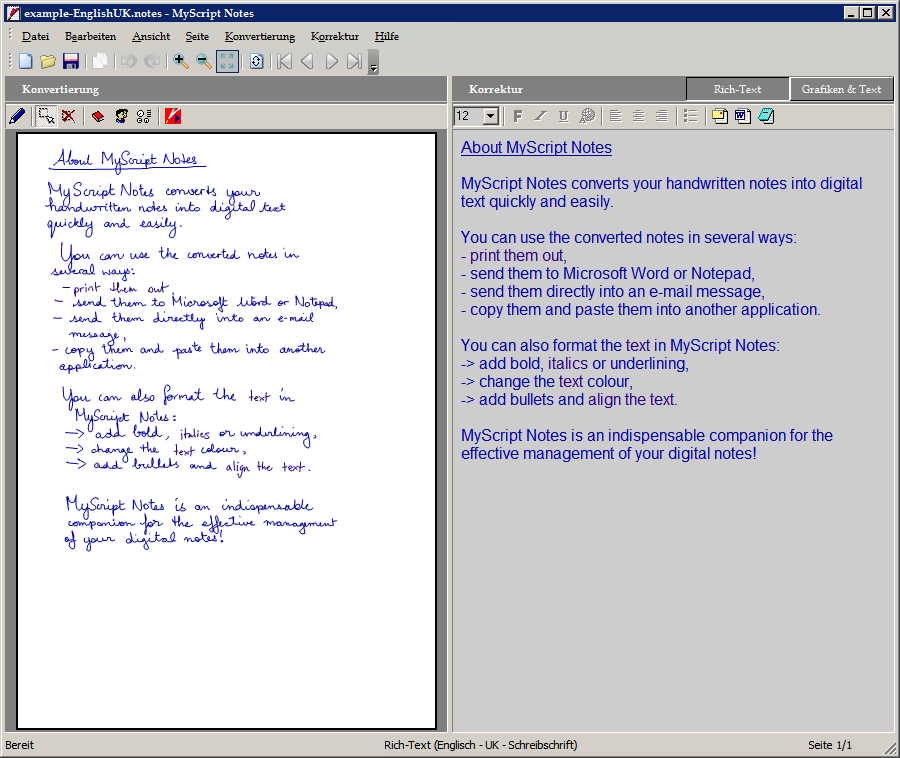Click the delete selection red X icon
The width and height of the screenshot is (900, 758).
point(69,116)
